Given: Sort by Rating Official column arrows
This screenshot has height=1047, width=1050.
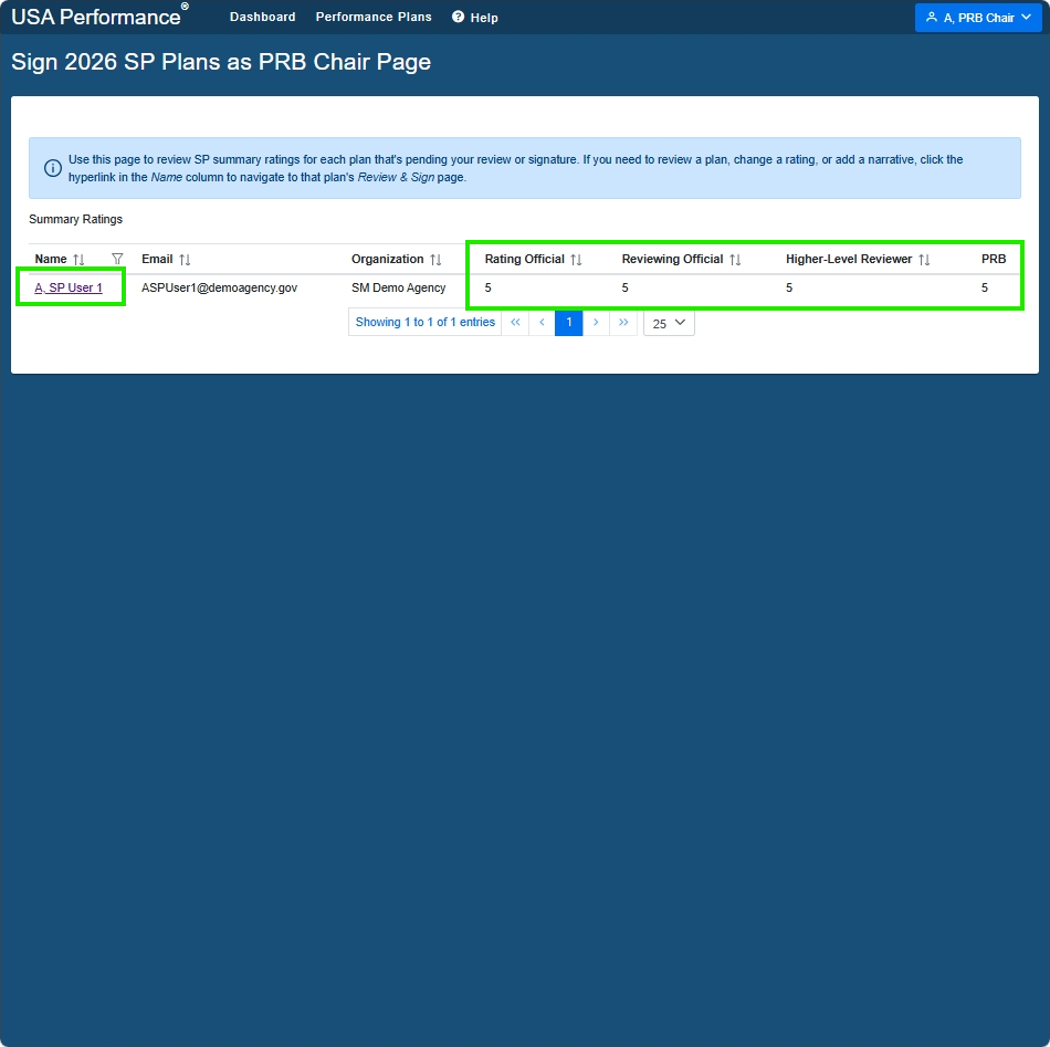Looking at the screenshot, I should pos(577,259).
